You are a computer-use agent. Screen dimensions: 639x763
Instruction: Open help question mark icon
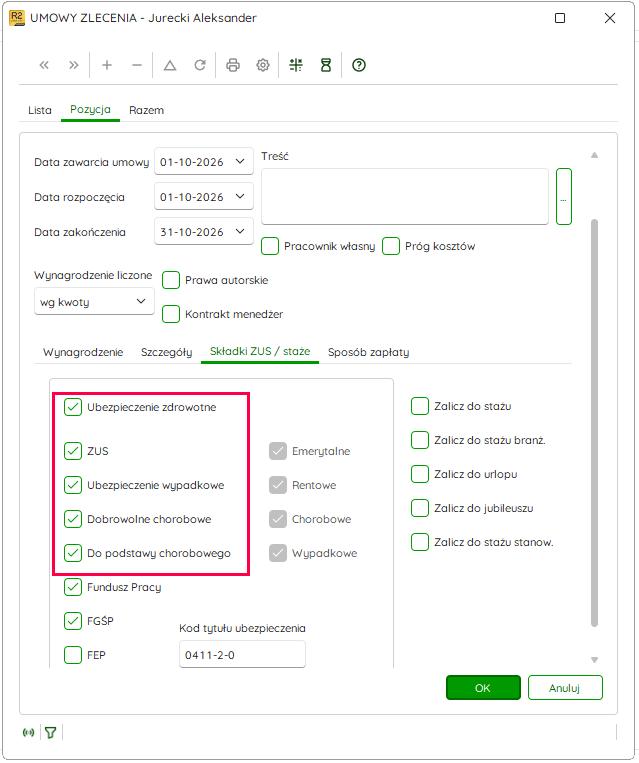(359, 65)
